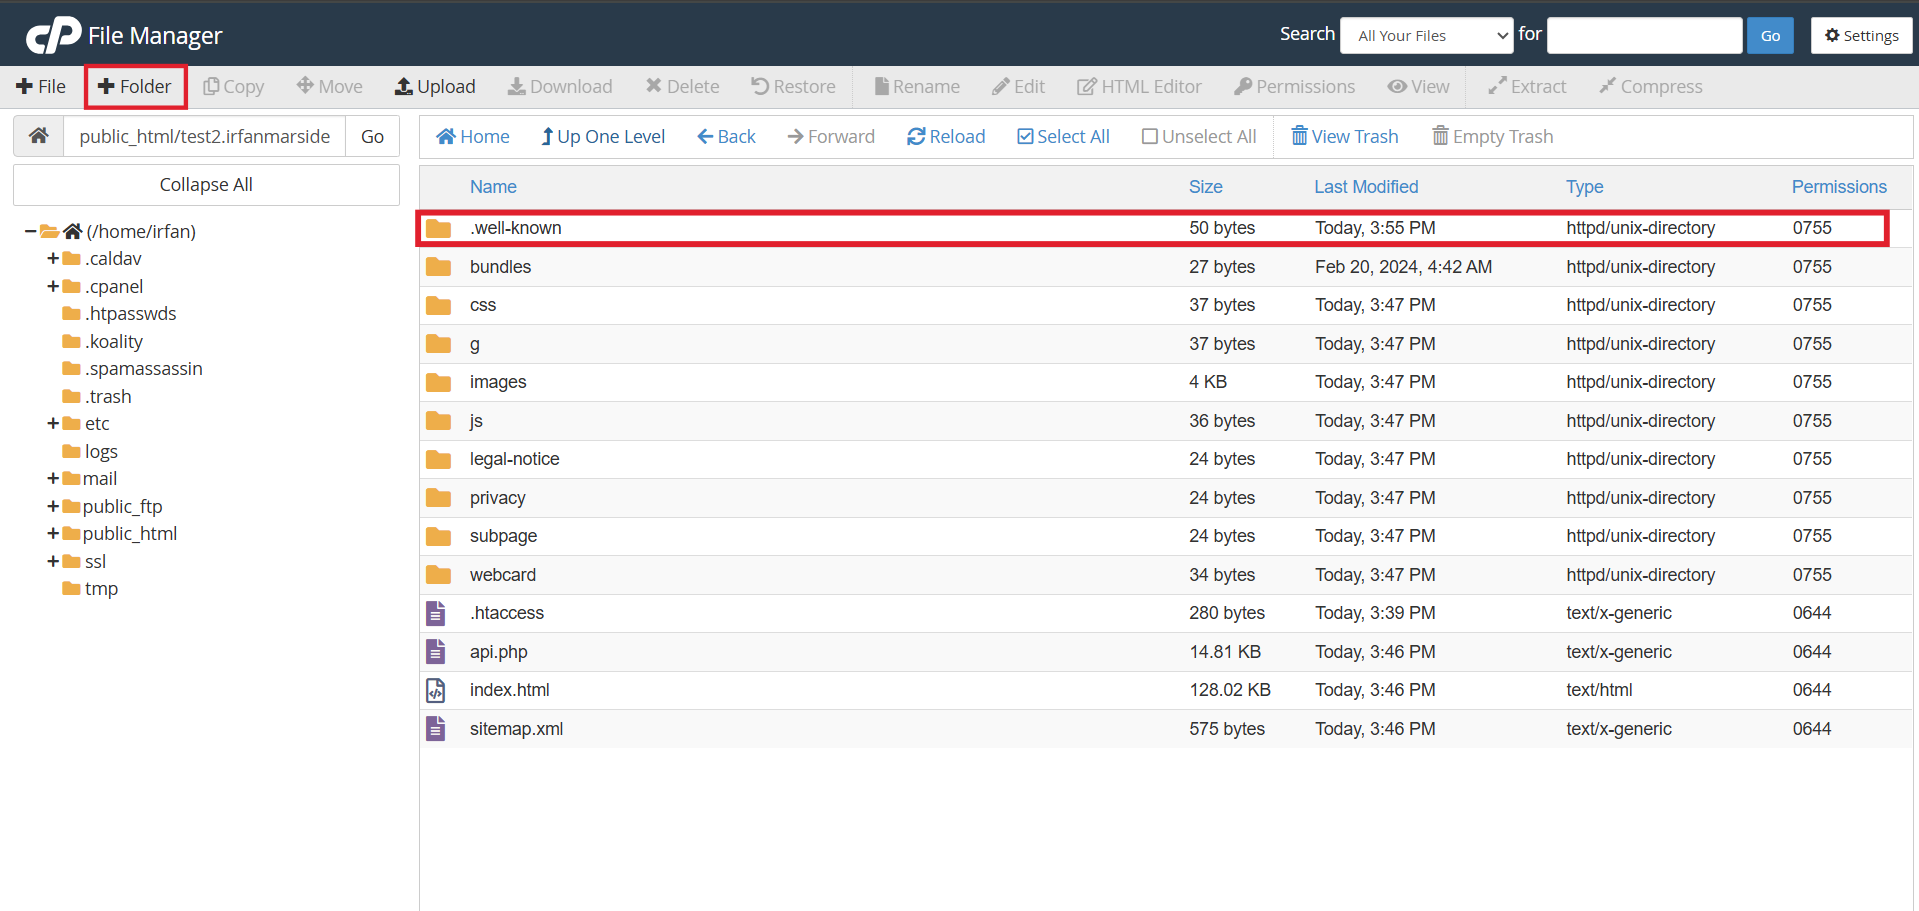Click the bundles folder icon
1919x911 pixels.
[438, 267]
